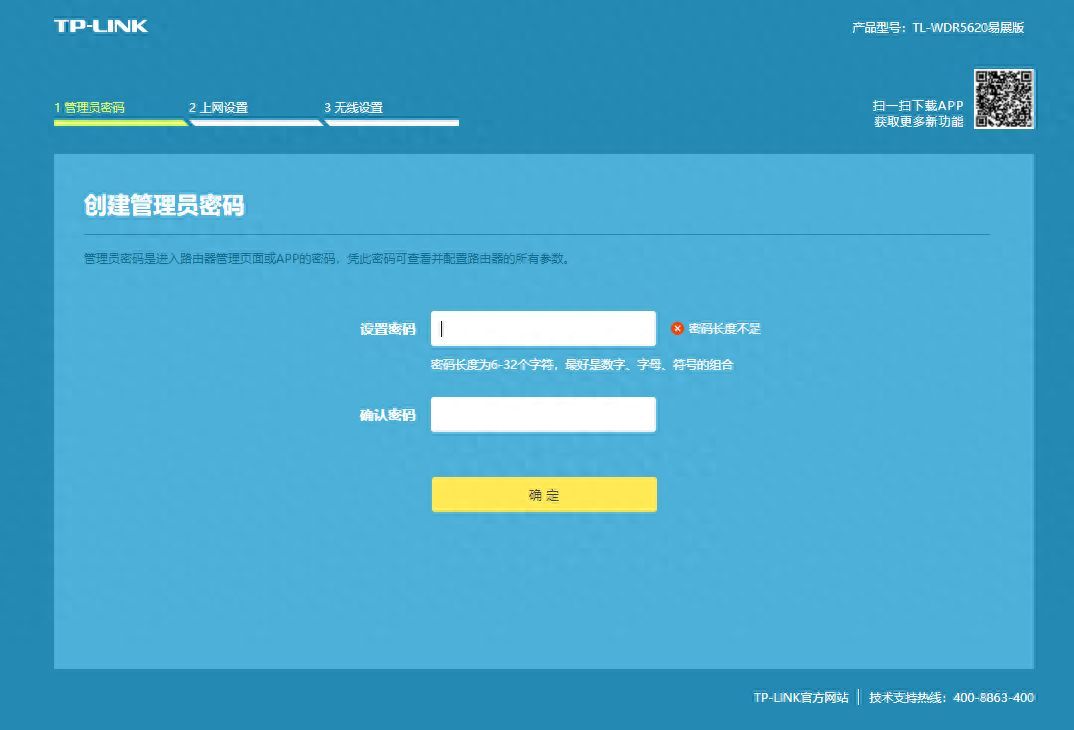Click the red error icon beside the password field
Screen dimensions: 1074x730
pos(679,327)
